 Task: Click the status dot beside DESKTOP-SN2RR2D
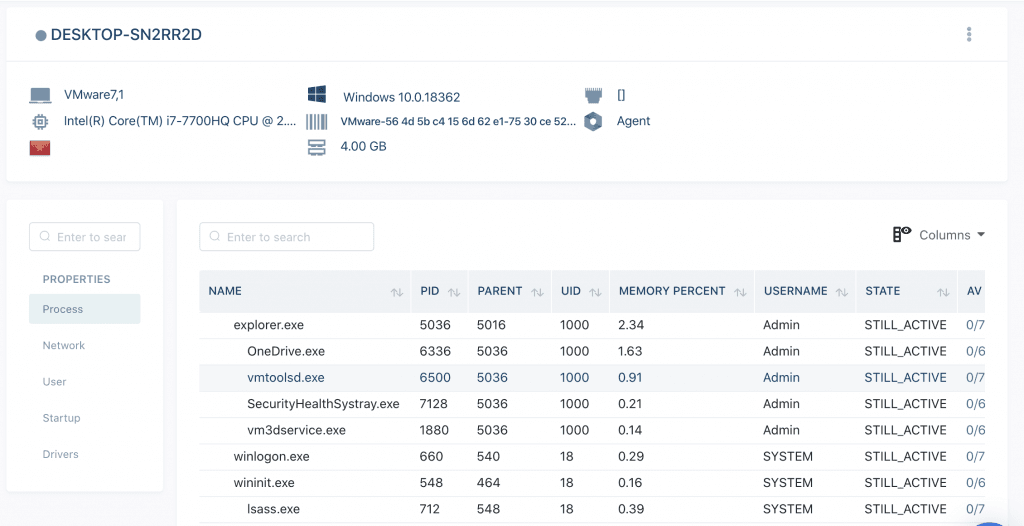click(40, 36)
